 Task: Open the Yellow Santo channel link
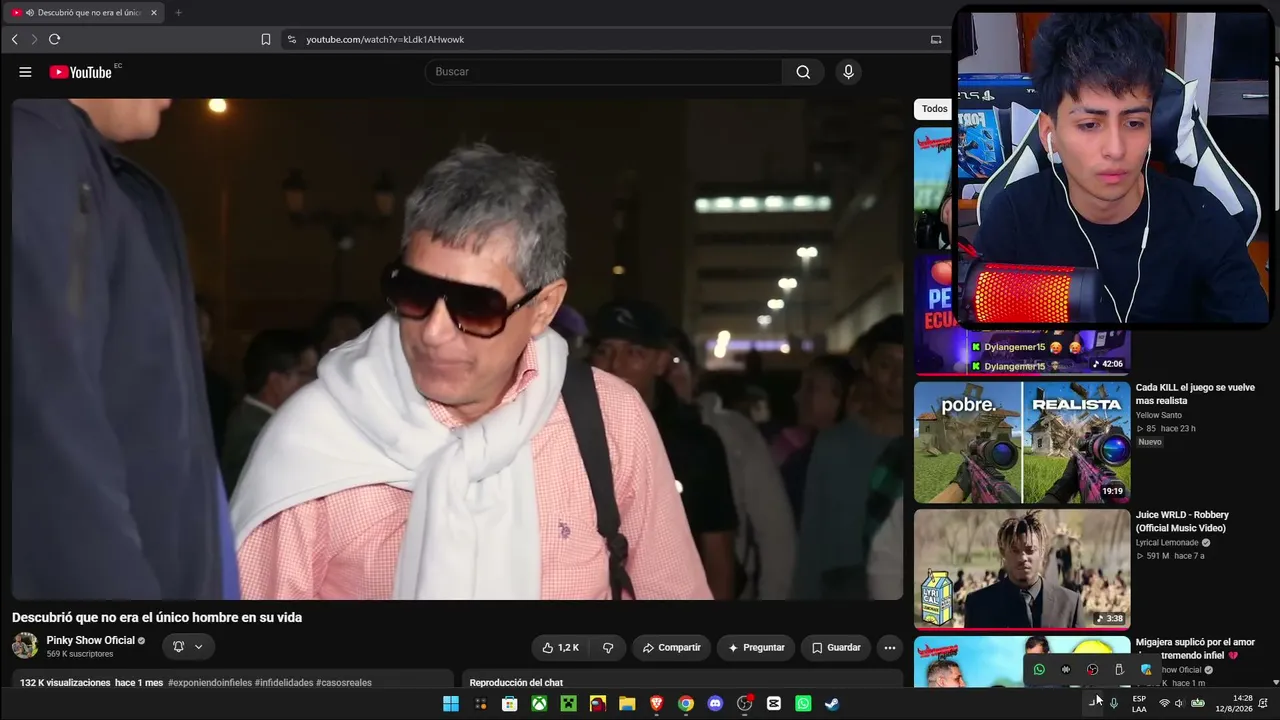[x=1159, y=415]
